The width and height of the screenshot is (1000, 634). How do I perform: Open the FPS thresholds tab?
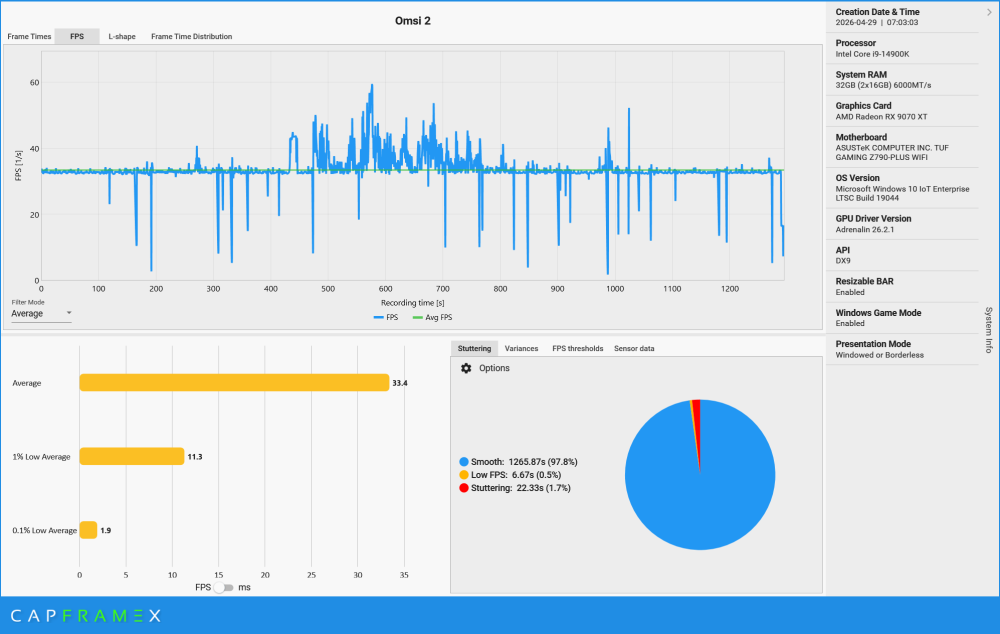click(x=577, y=348)
